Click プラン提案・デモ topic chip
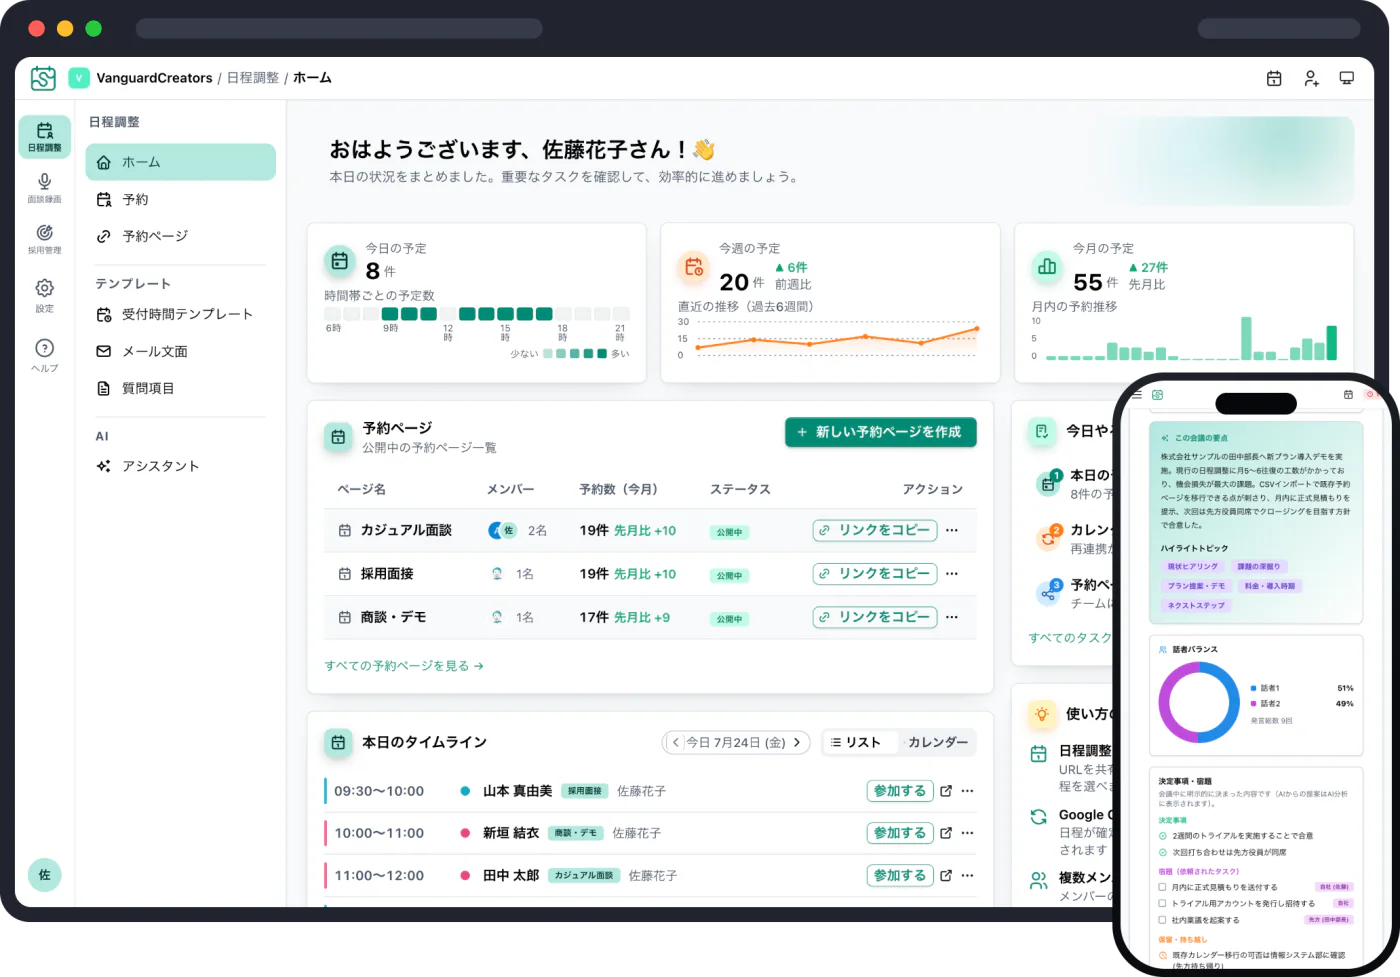The width and height of the screenshot is (1400, 977). coord(1196,586)
